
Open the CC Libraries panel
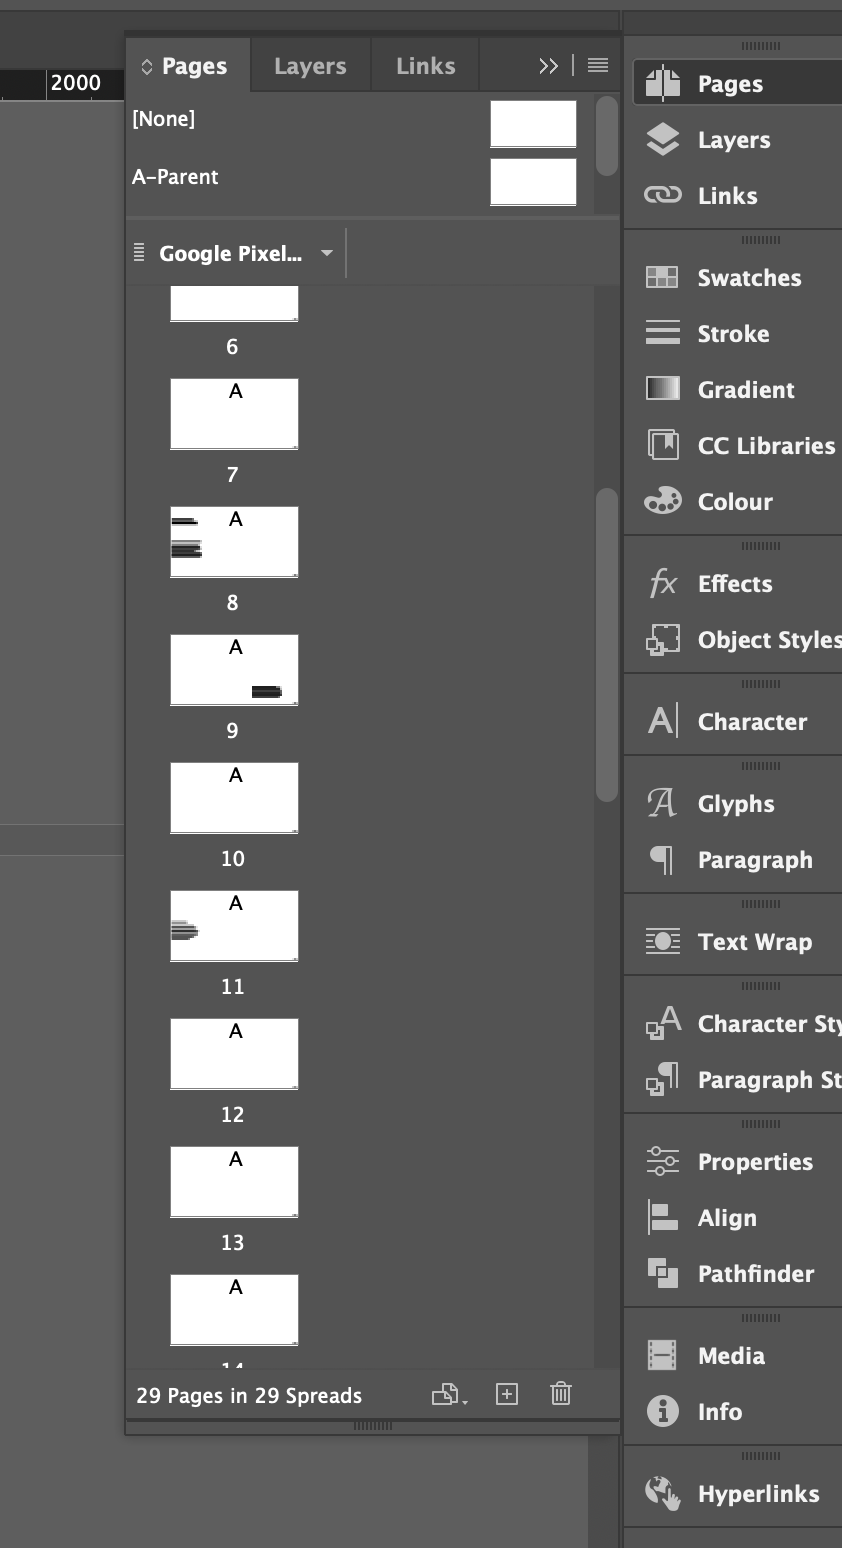pyautogui.click(x=766, y=445)
